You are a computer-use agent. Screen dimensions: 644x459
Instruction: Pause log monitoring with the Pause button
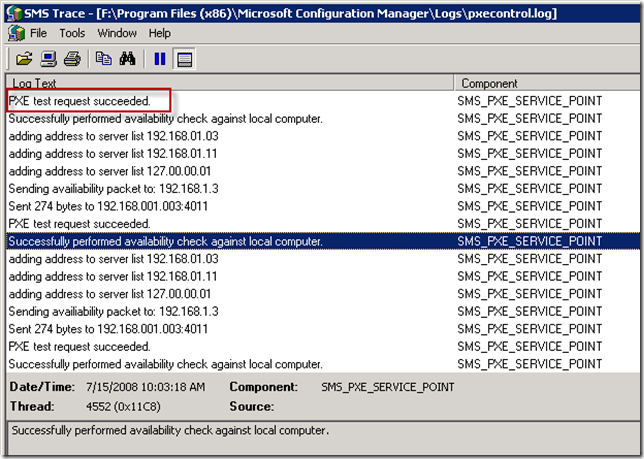[160, 59]
